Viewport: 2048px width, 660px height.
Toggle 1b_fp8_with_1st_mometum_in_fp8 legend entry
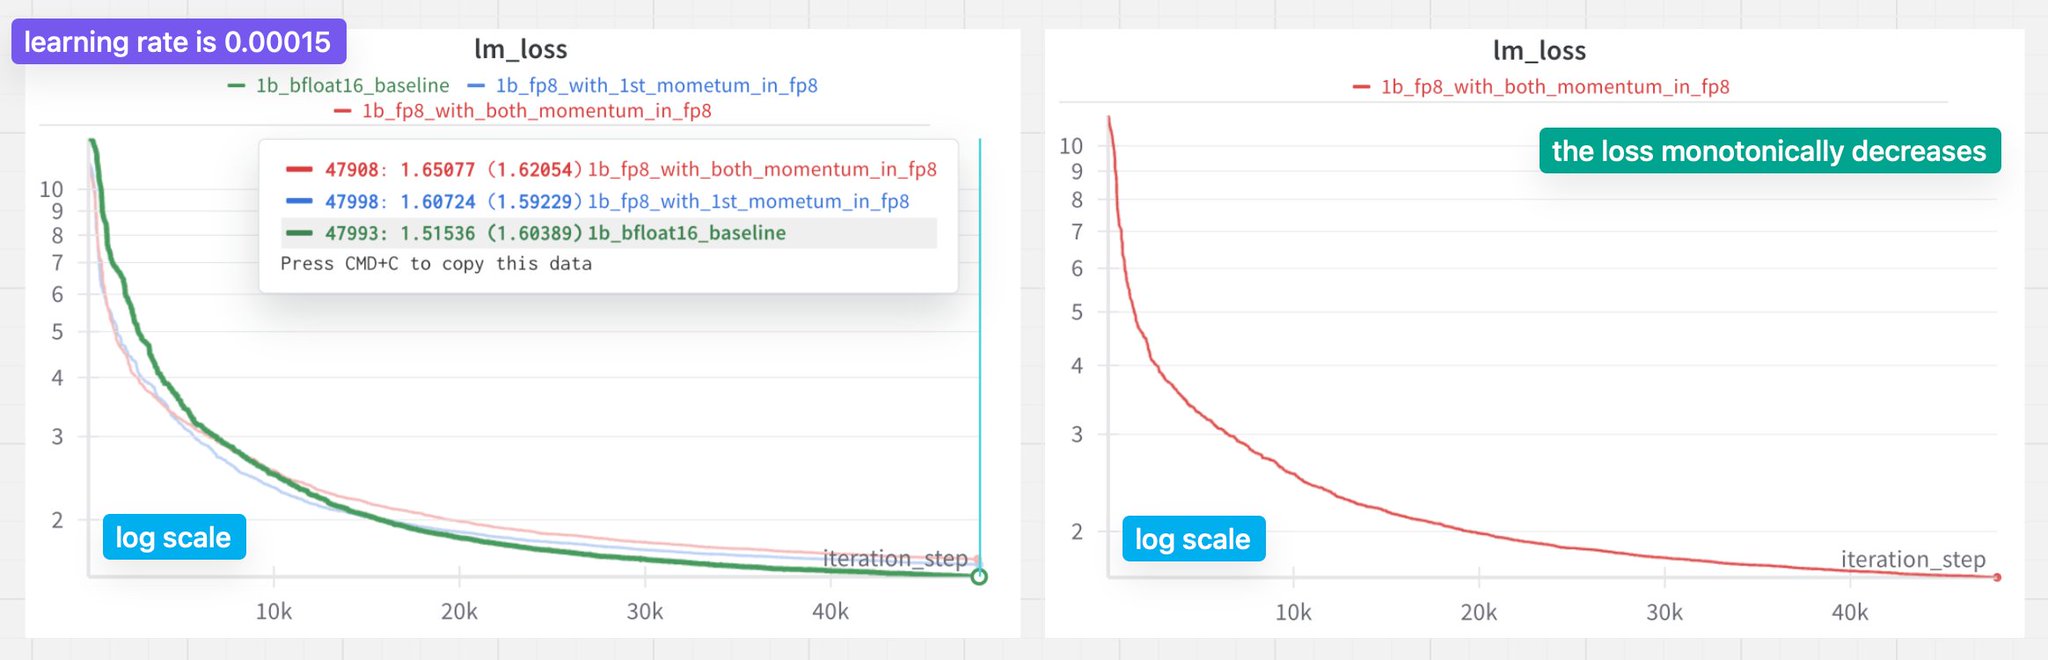point(643,86)
